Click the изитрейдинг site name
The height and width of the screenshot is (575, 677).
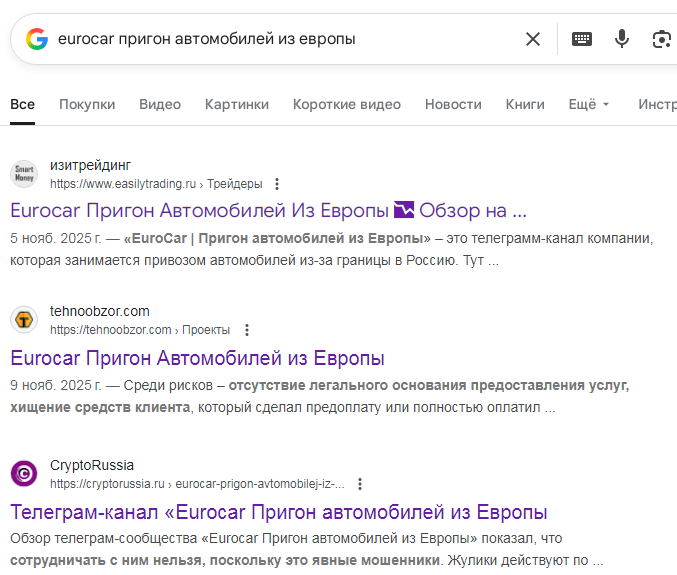[90, 165]
